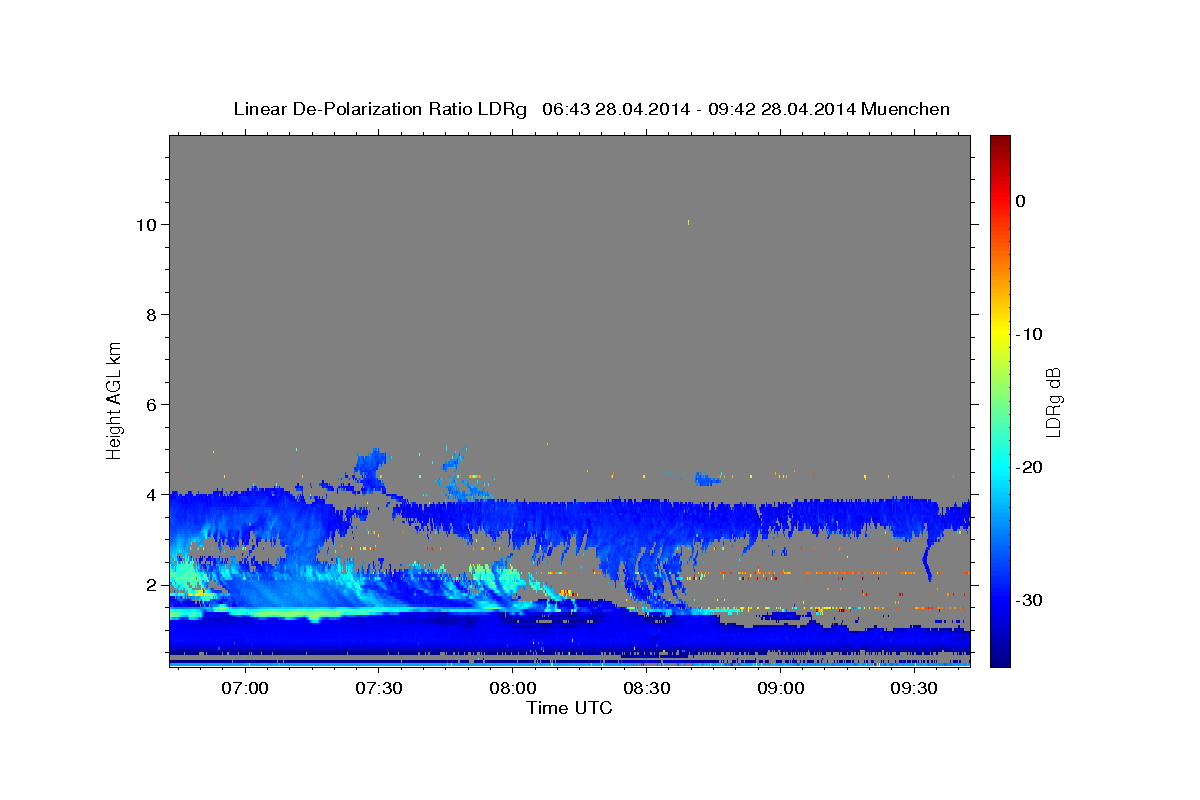The image size is (1200, 800).
Task: Click the '08:00' time tick label
Action: tap(513, 688)
